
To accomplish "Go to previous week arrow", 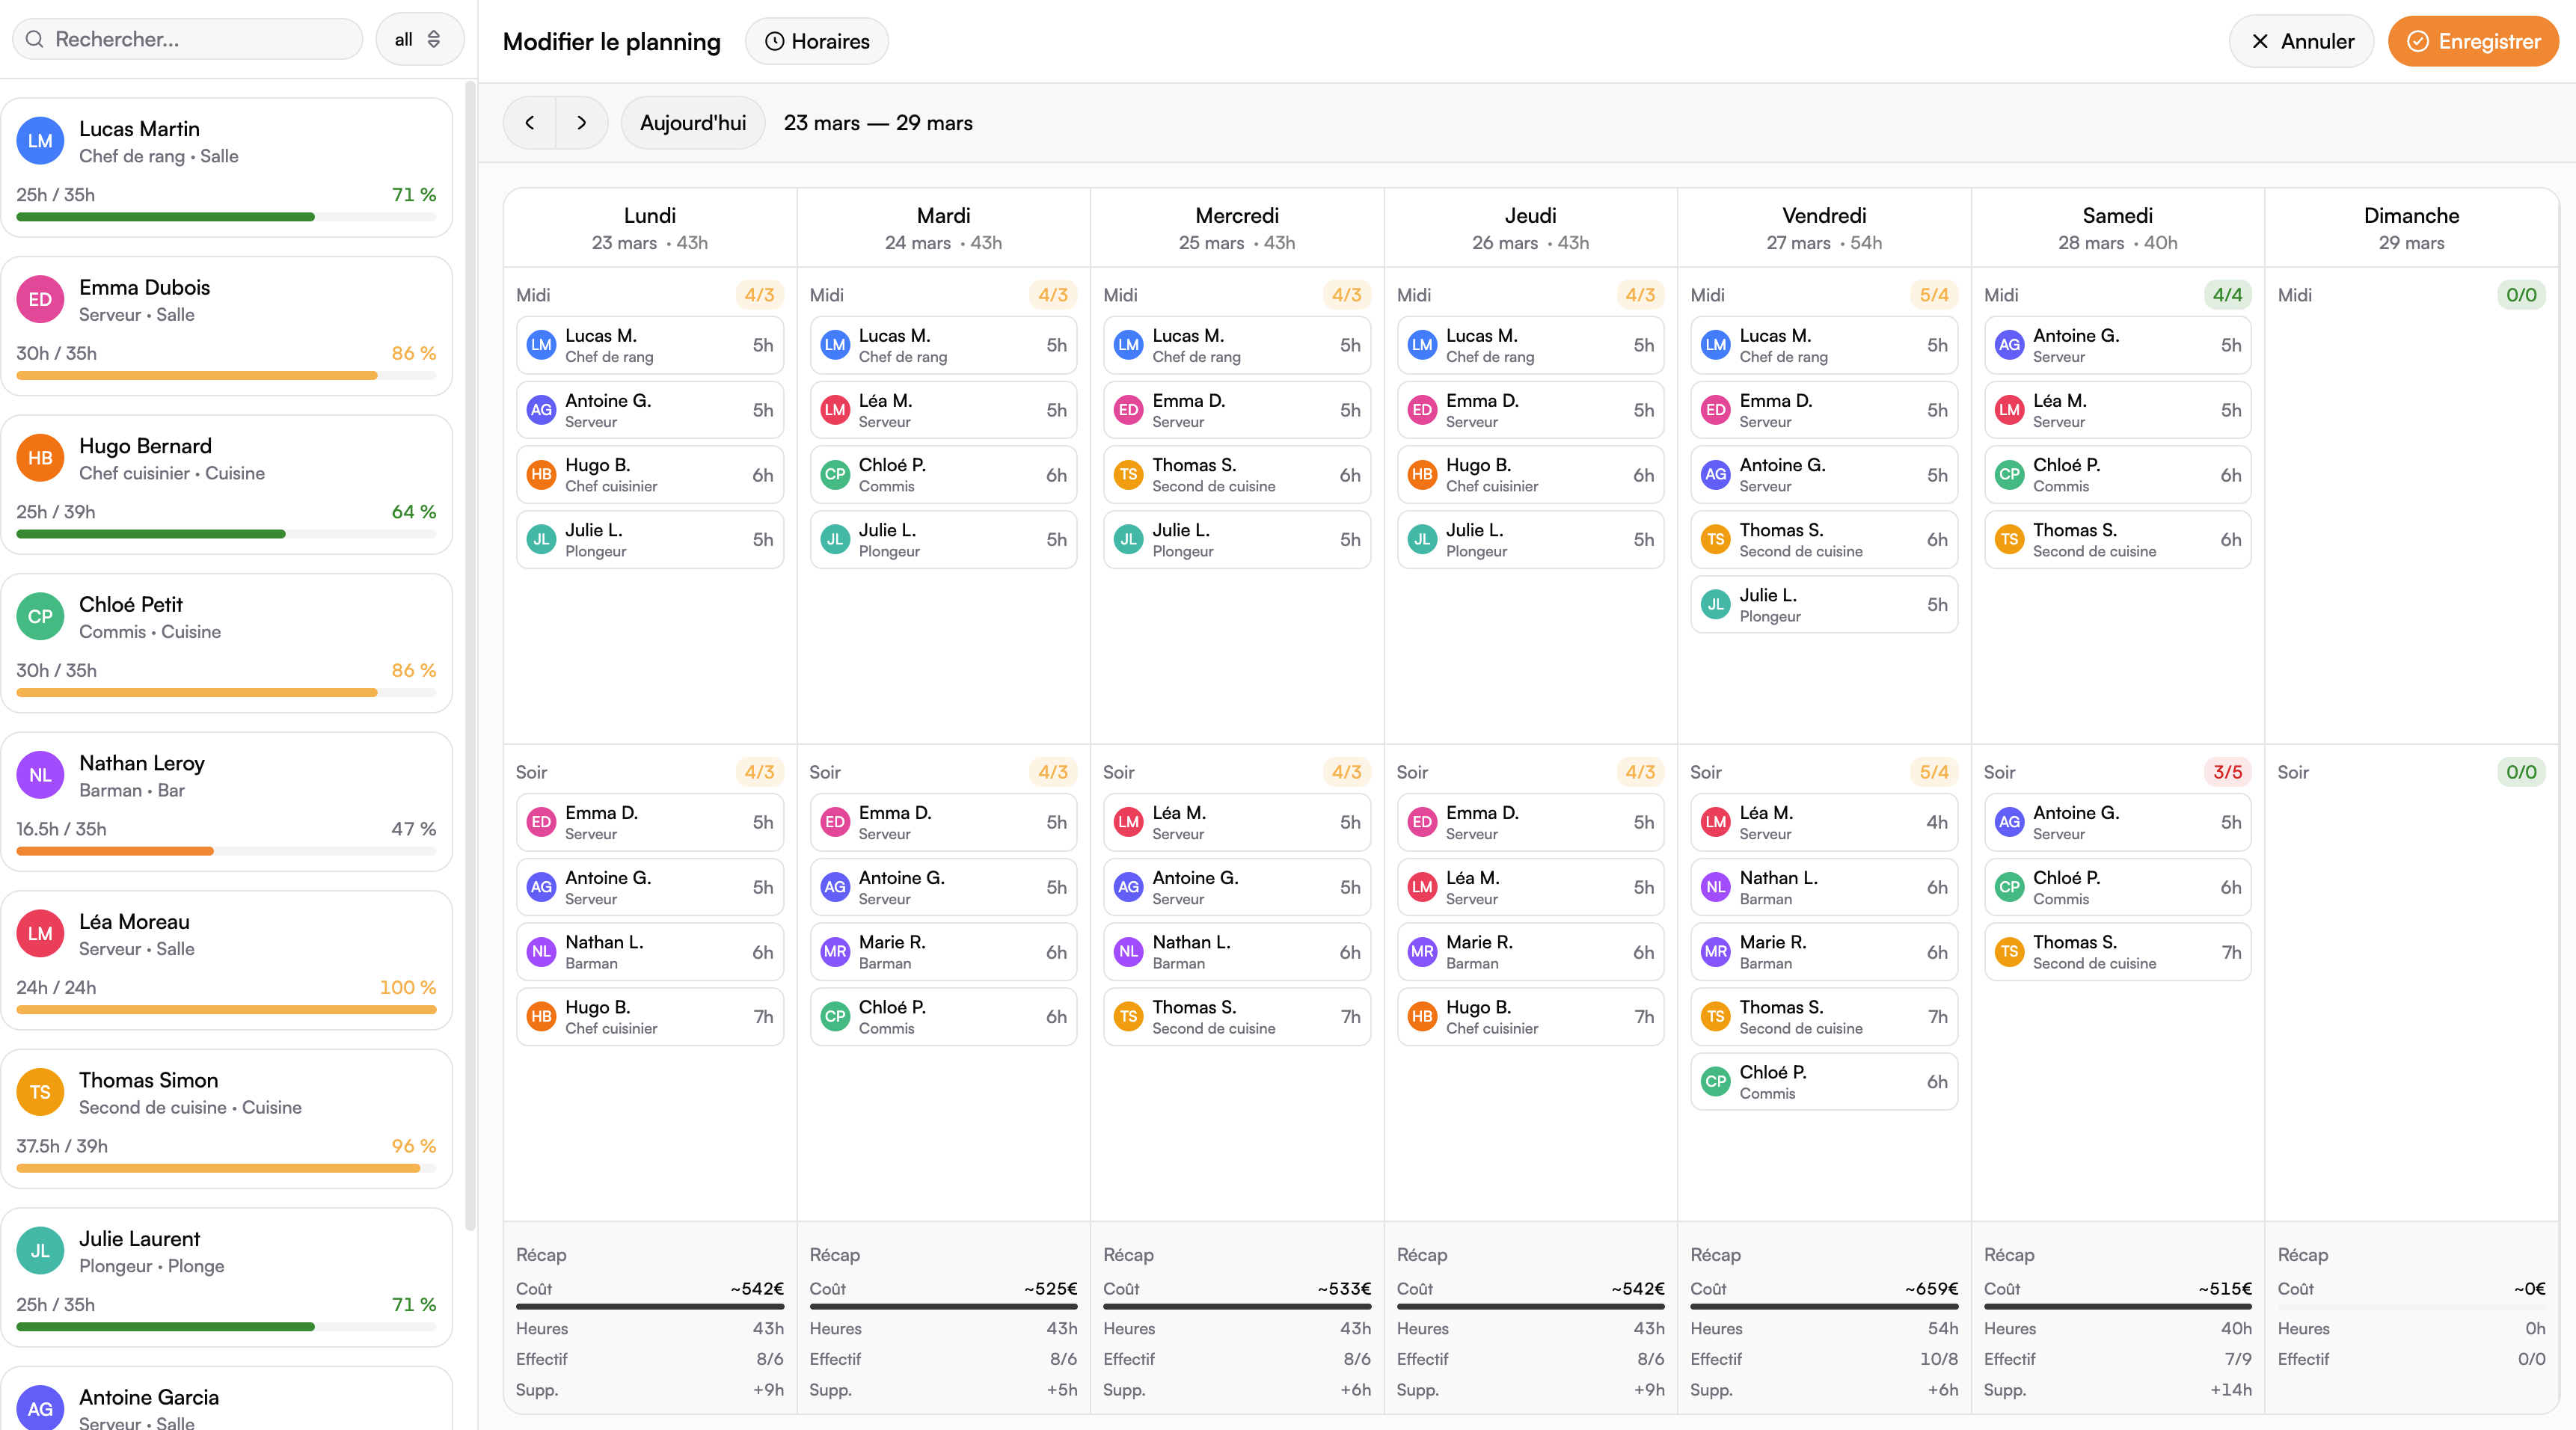I will coord(530,123).
